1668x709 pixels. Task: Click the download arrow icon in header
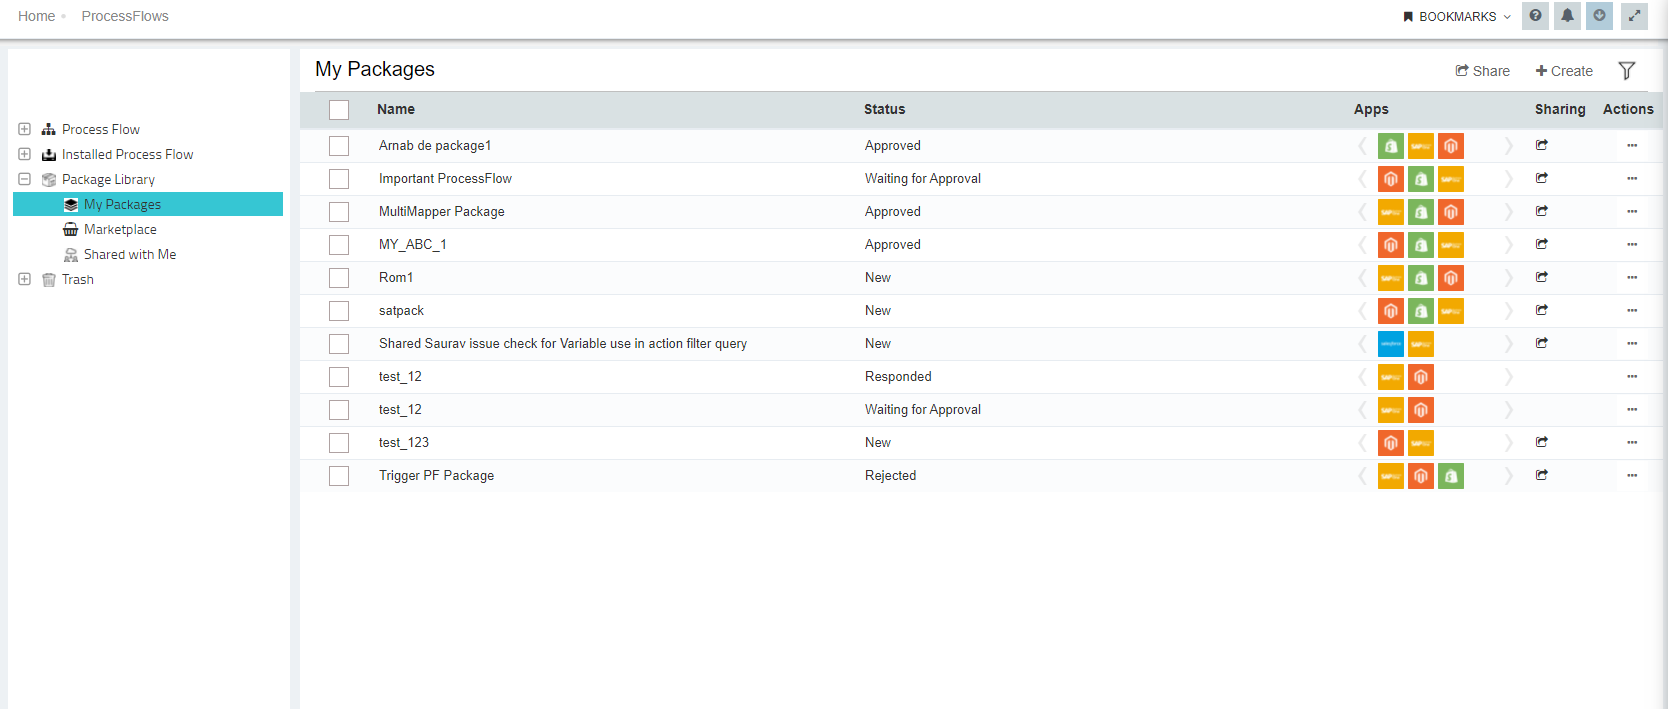pos(1599,16)
